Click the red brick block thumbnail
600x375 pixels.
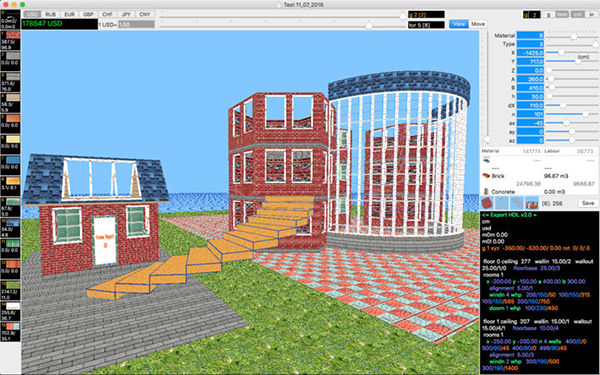pyautogui.click(x=488, y=203)
